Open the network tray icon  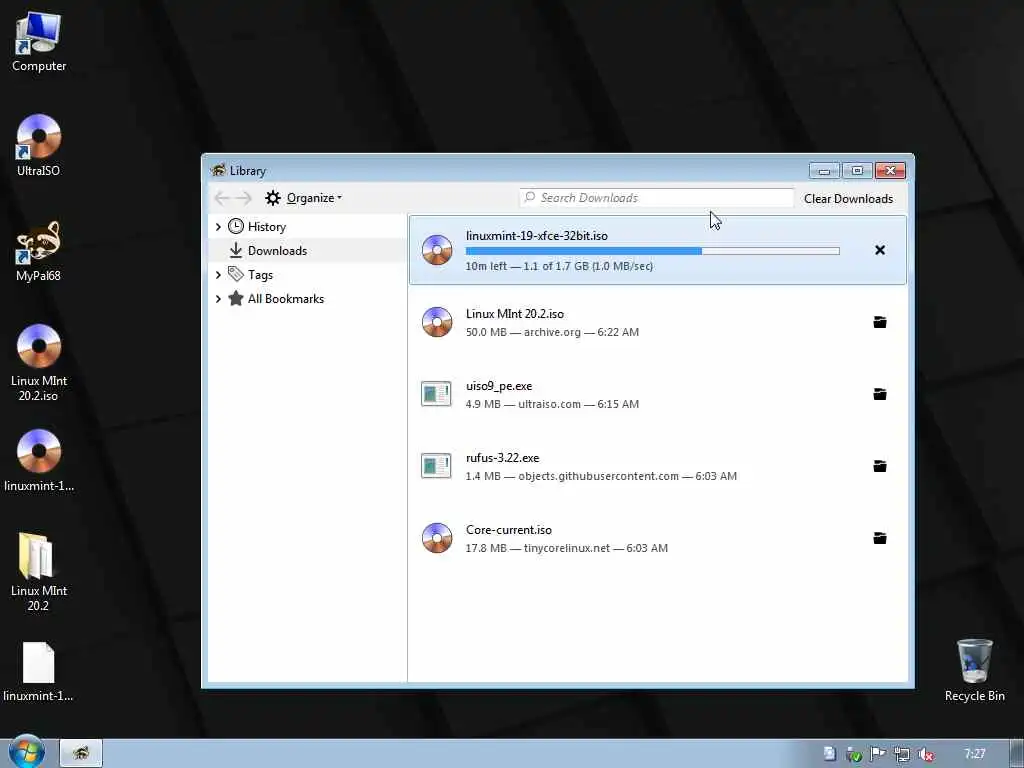point(902,754)
